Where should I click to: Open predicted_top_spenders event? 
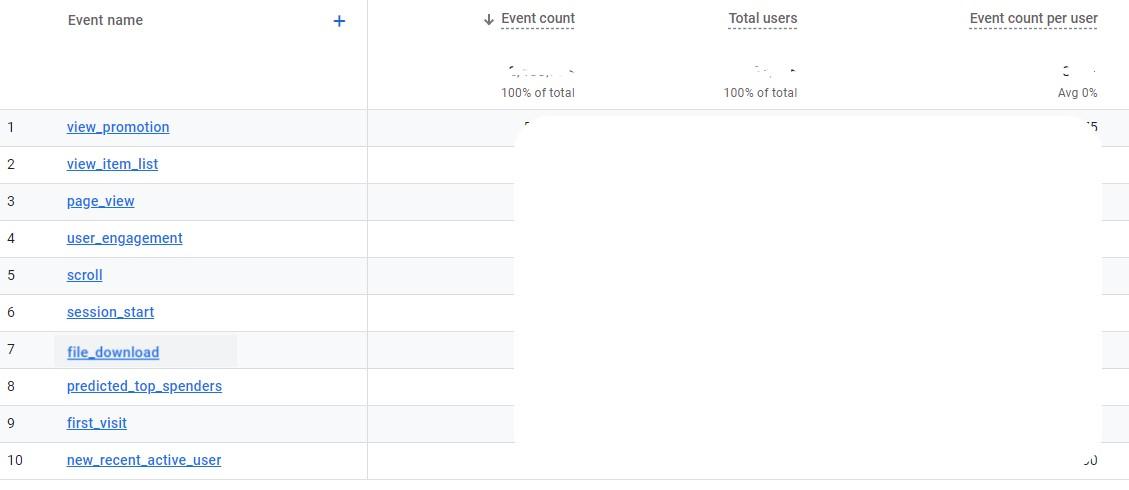pyautogui.click(x=144, y=386)
